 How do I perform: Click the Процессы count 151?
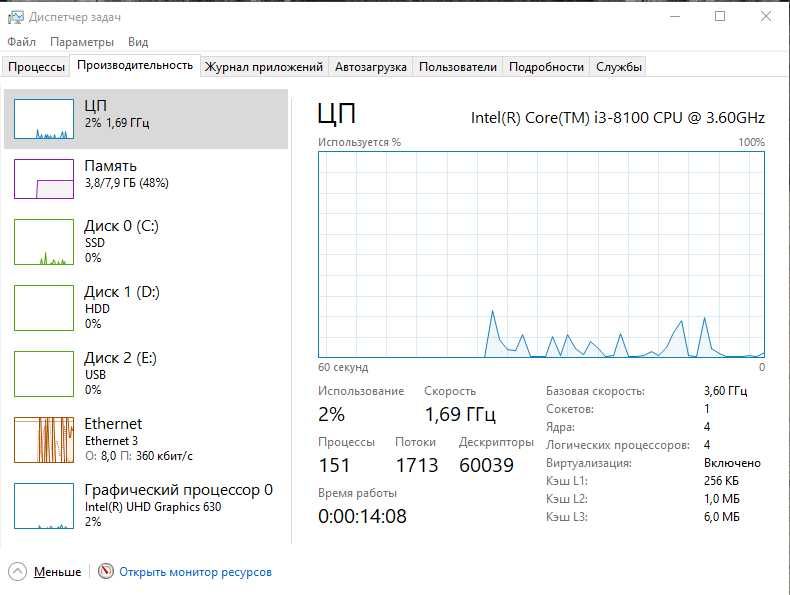334,465
